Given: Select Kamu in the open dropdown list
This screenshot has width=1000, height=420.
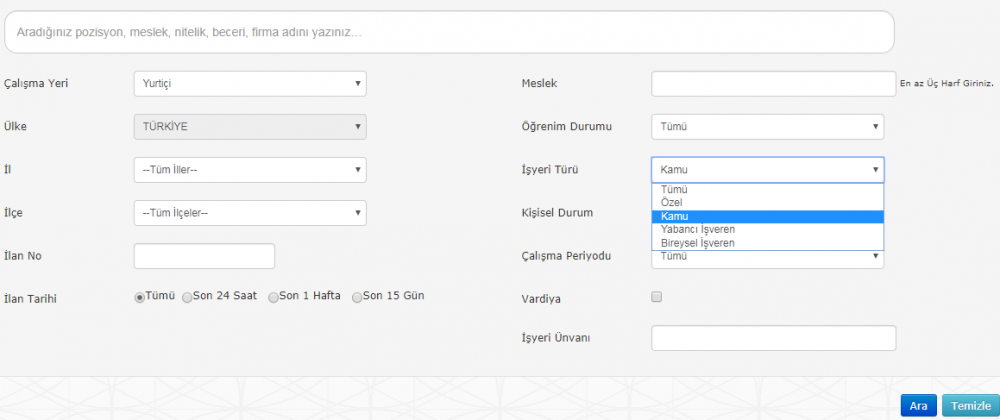Looking at the screenshot, I should (x=768, y=217).
